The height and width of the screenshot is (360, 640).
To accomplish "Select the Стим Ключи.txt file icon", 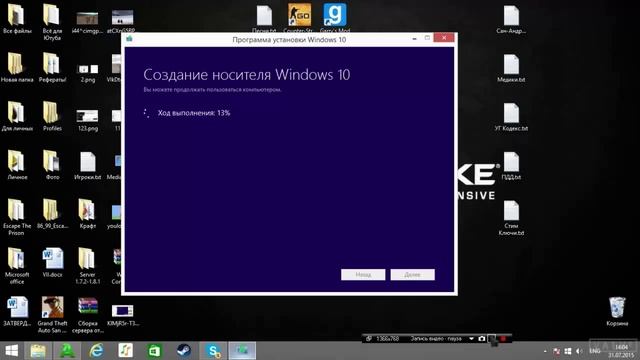I will click(511, 217).
